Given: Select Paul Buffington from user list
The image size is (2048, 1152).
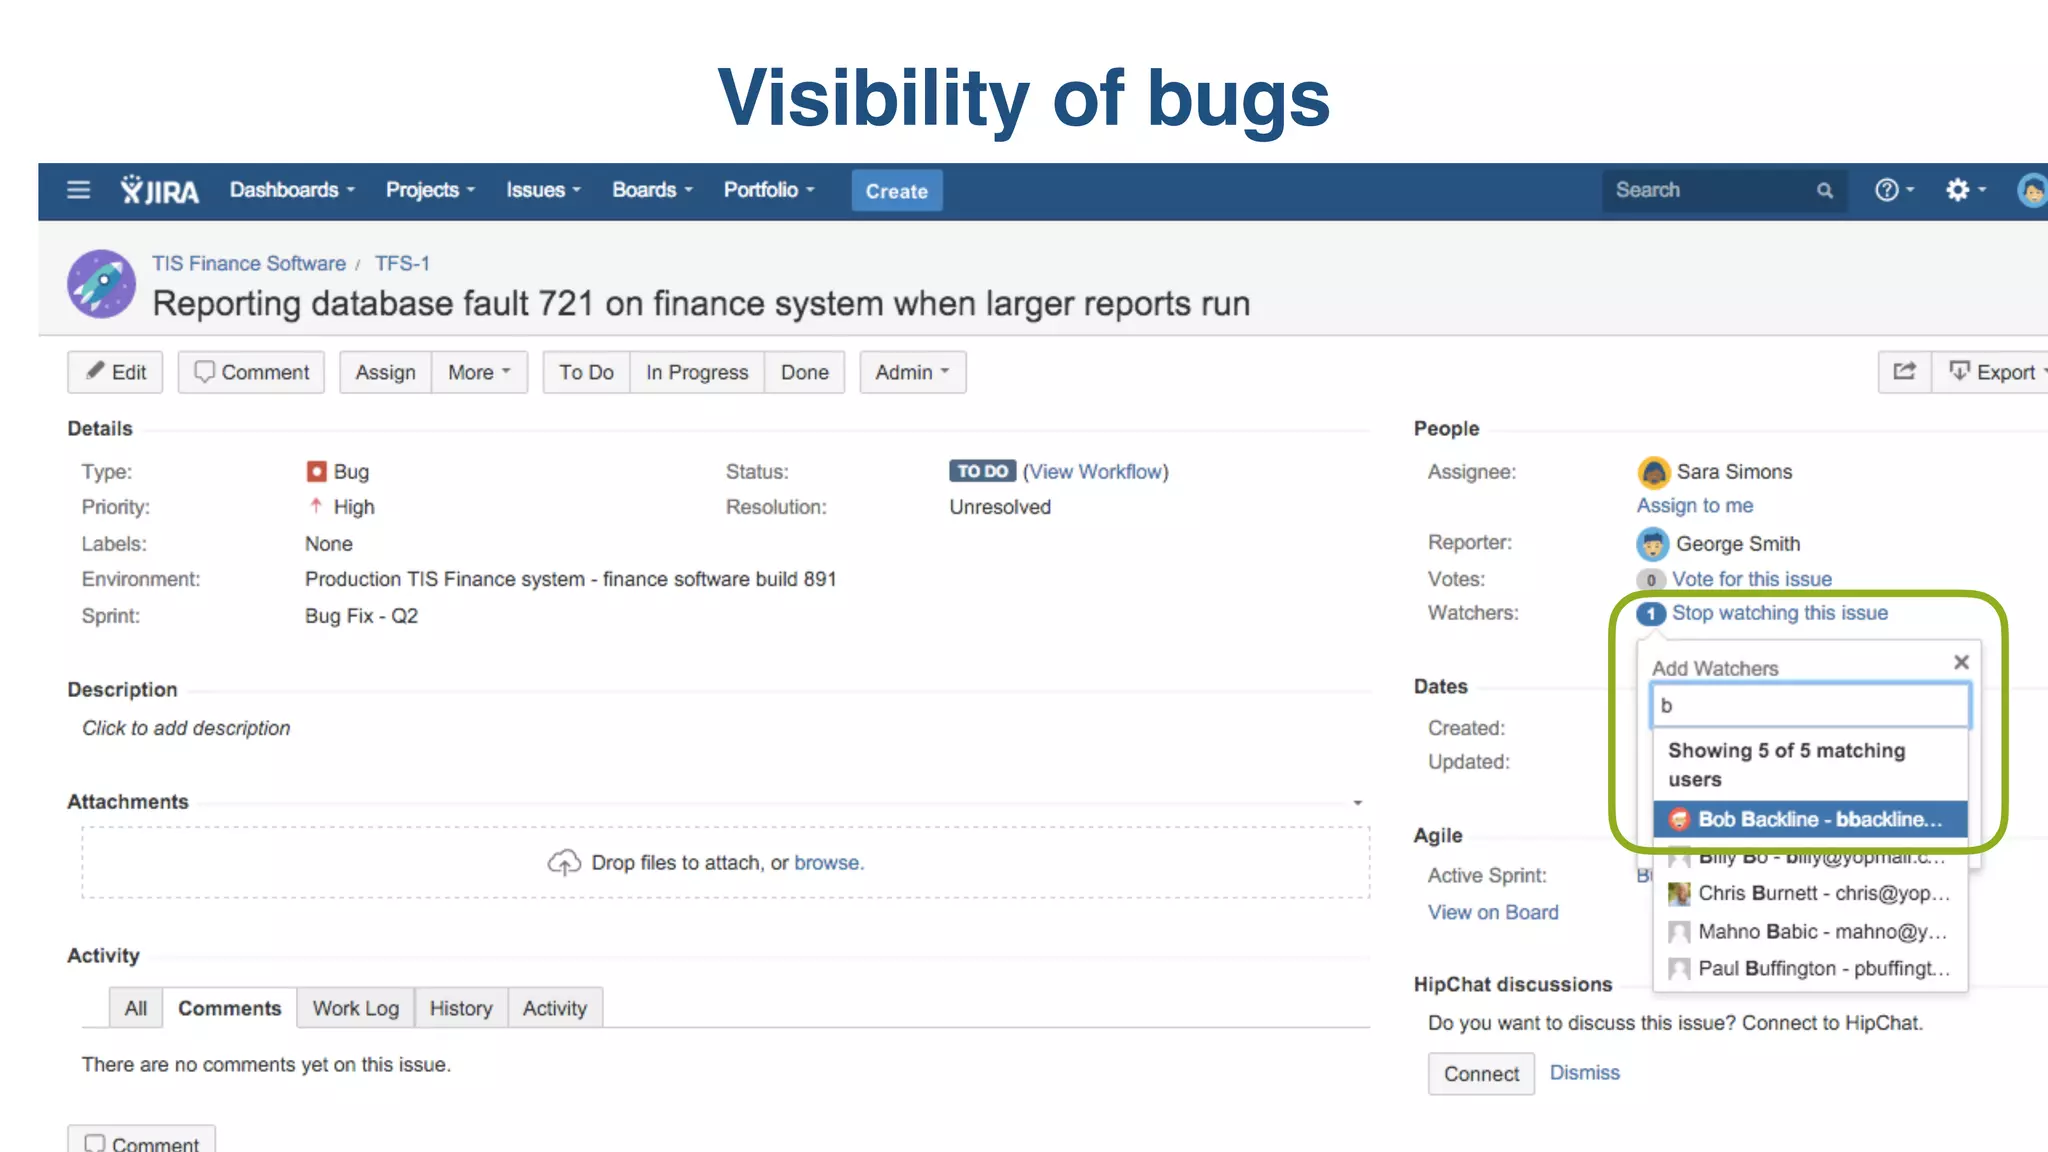Looking at the screenshot, I should pyautogui.click(x=1810, y=969).
